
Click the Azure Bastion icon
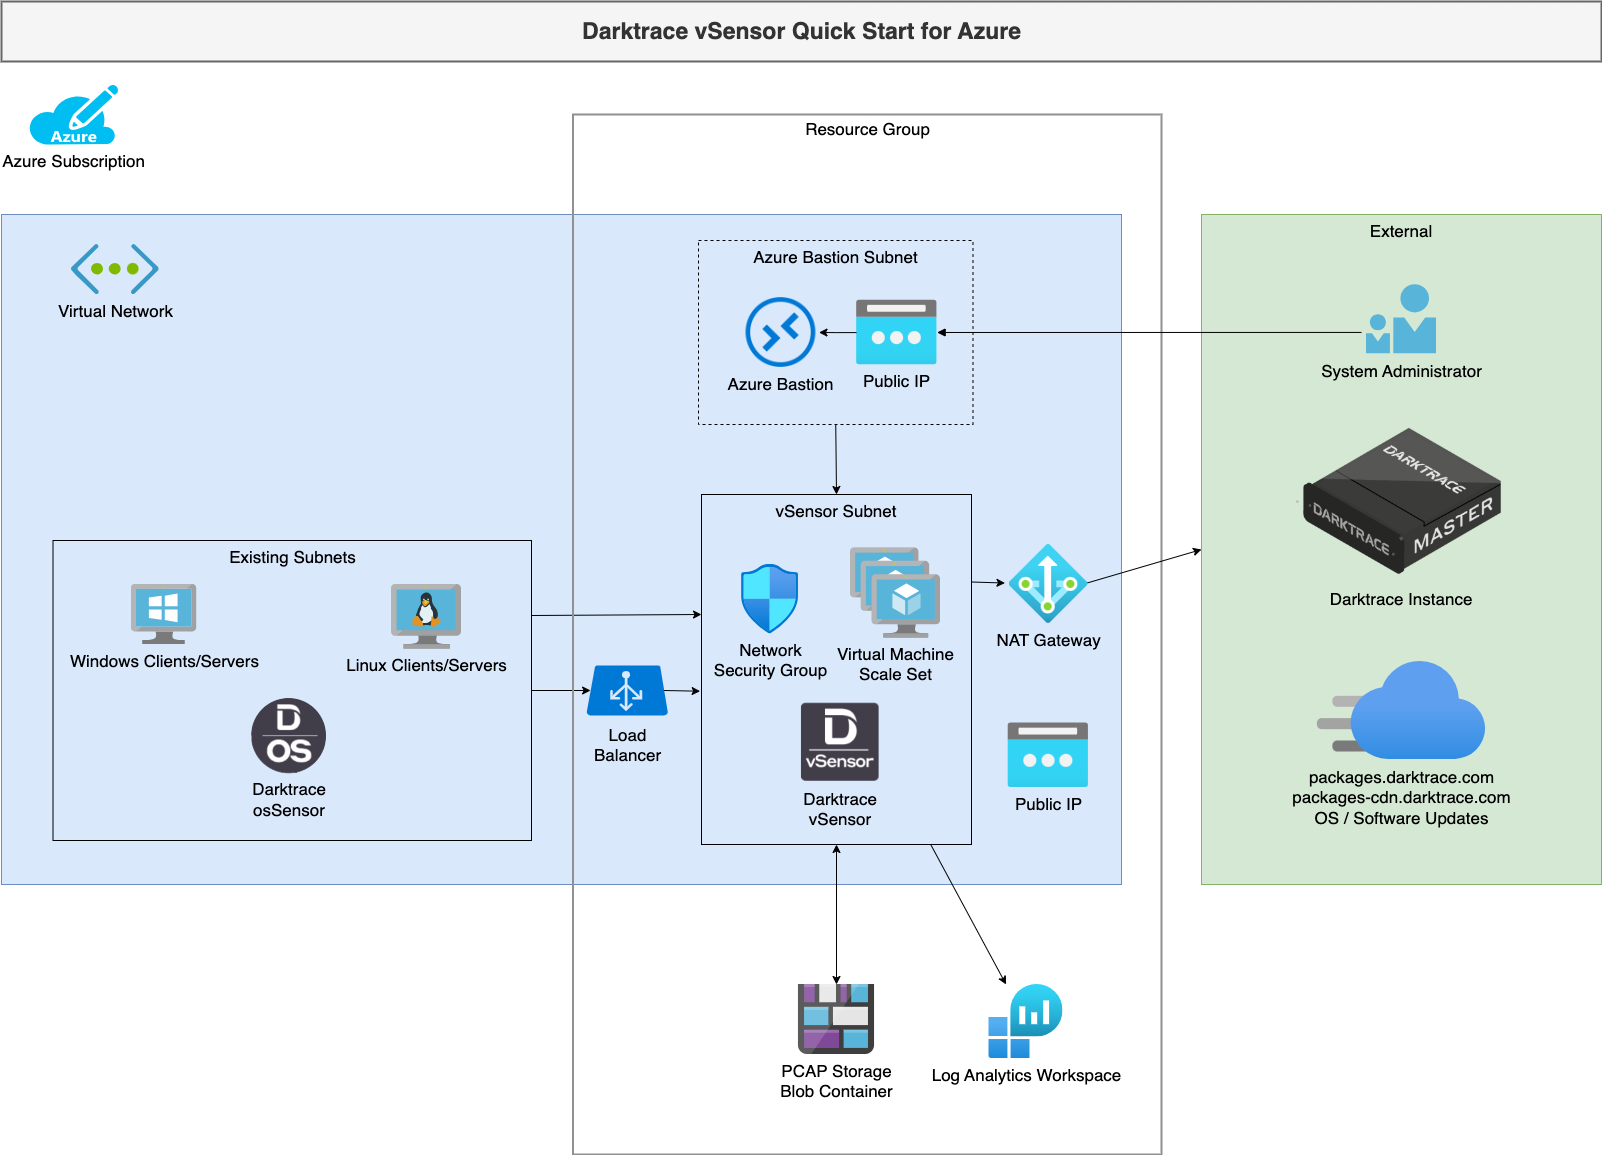point(780,332)
